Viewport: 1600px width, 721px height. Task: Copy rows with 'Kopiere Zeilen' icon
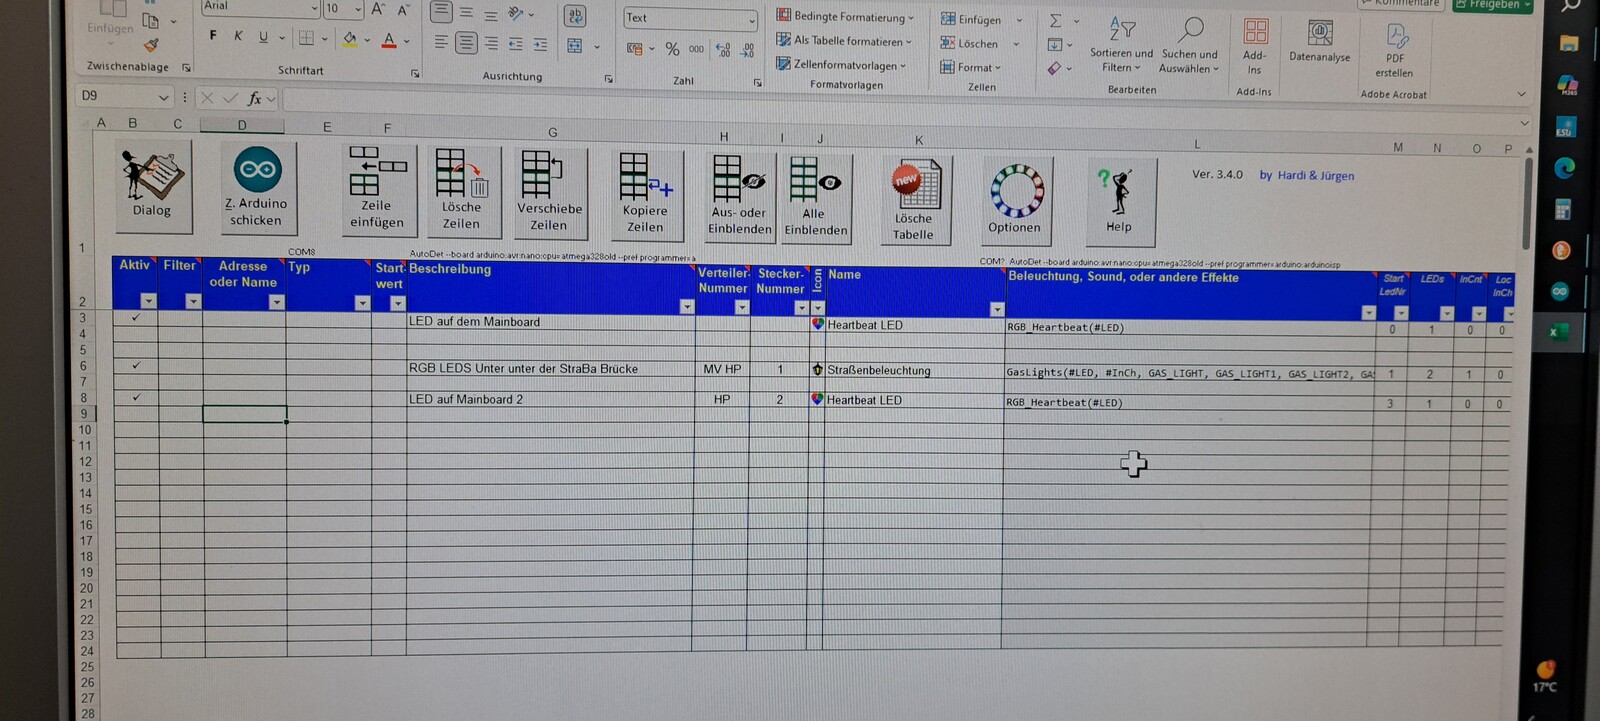645,194
